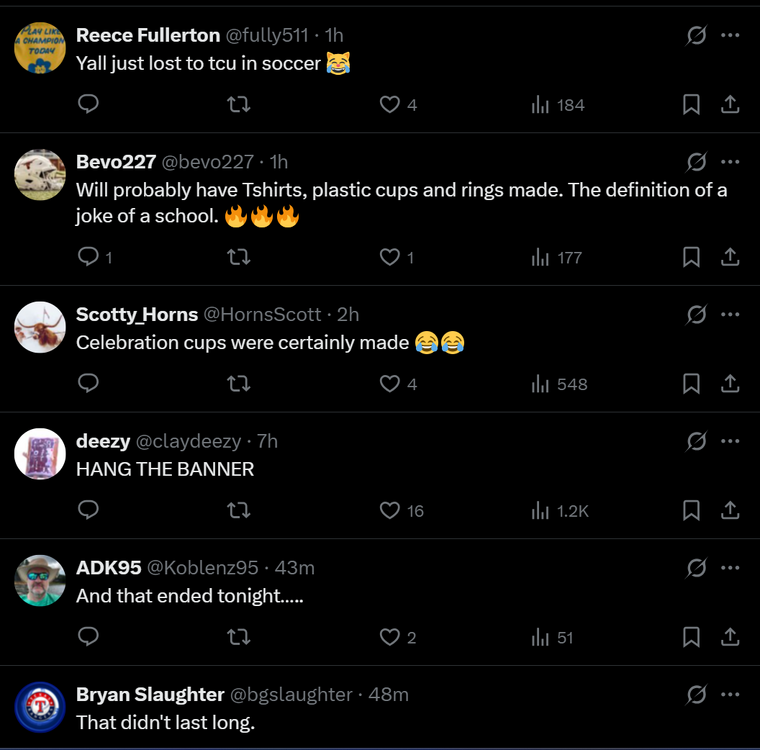
Task: Open Bryan Slaughter's profile name link
Action: [150, 694]
